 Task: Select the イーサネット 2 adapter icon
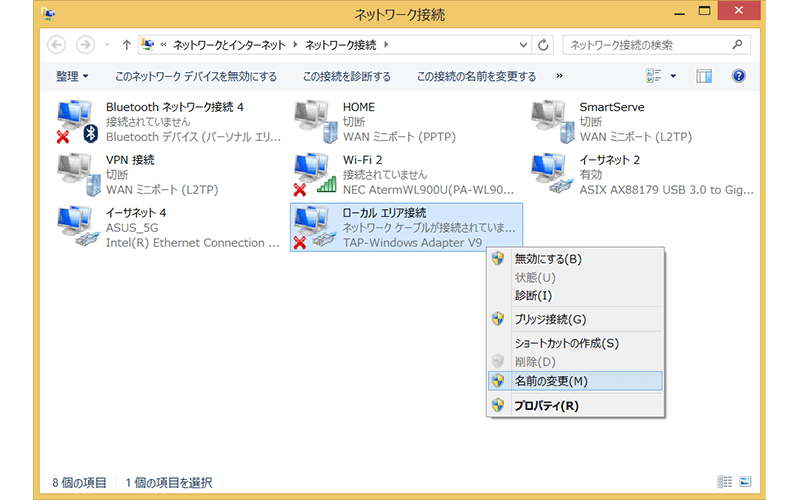[x=551, y=174]
